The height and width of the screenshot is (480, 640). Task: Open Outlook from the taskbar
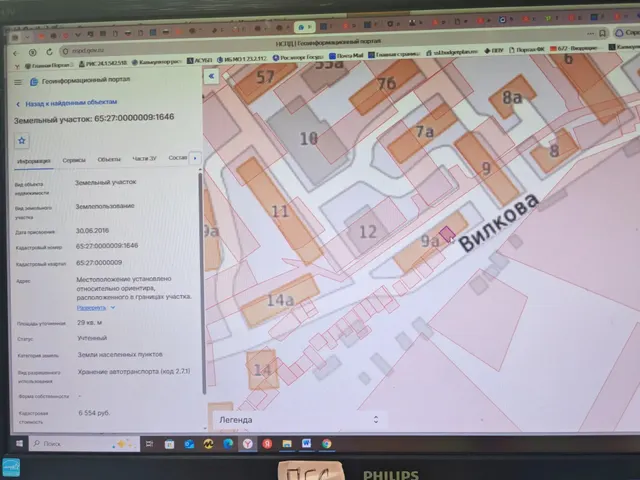(189, 444)
